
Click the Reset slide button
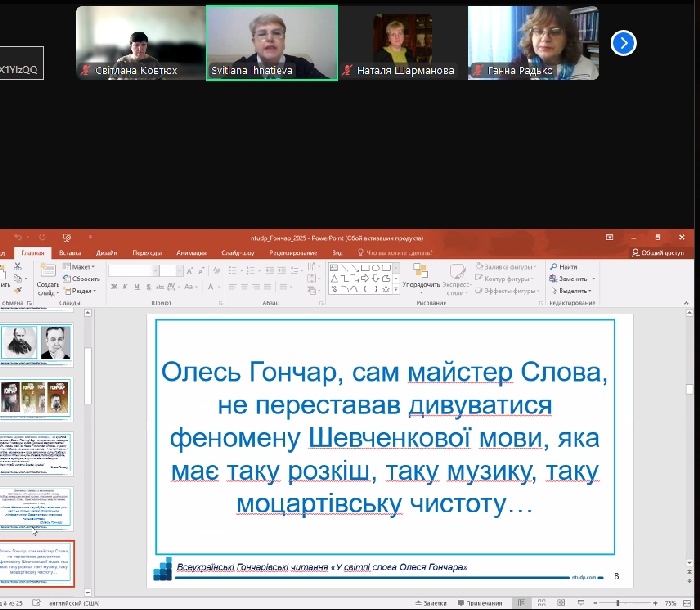click(x=82, y=279)
